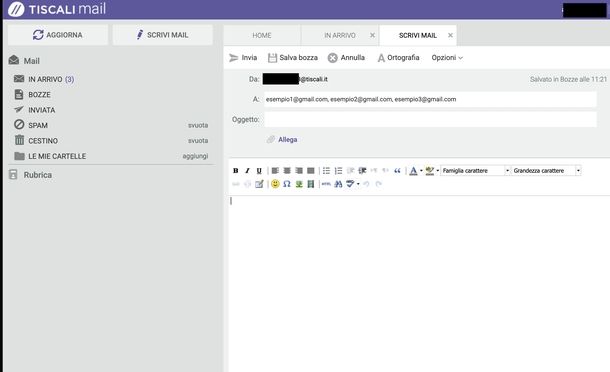
Task: Click the Mail envelope icon in sidebar
Action: [x=14, y=60]
